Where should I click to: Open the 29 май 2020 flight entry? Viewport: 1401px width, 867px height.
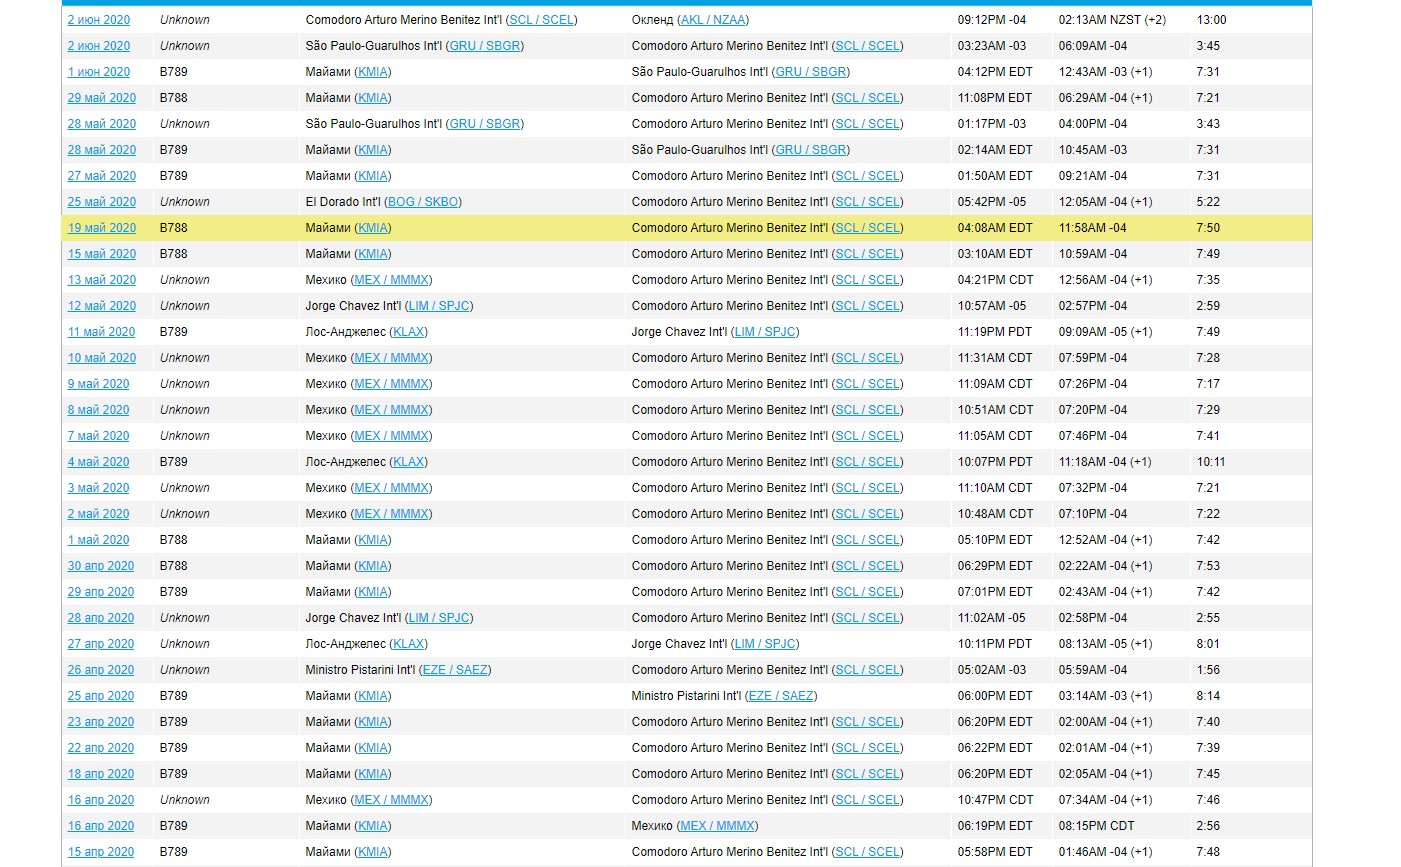[102, 98]
